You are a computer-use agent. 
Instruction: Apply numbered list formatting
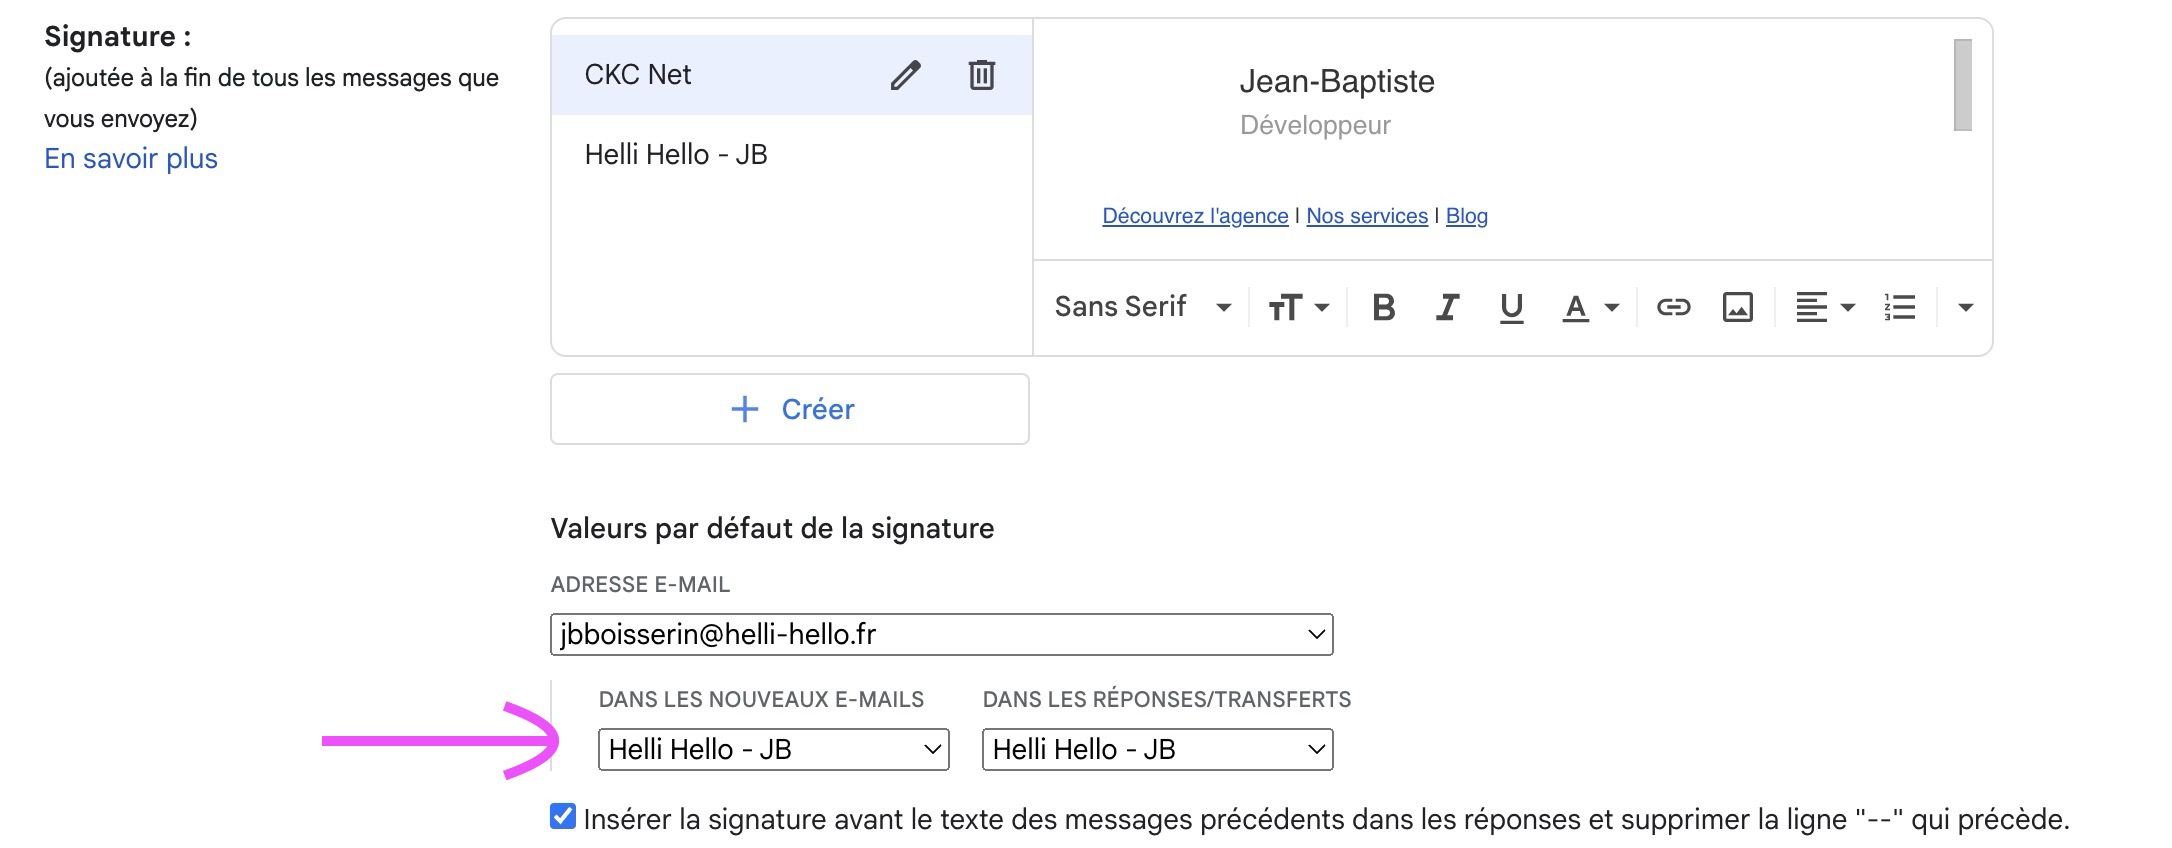[1900, 307]
